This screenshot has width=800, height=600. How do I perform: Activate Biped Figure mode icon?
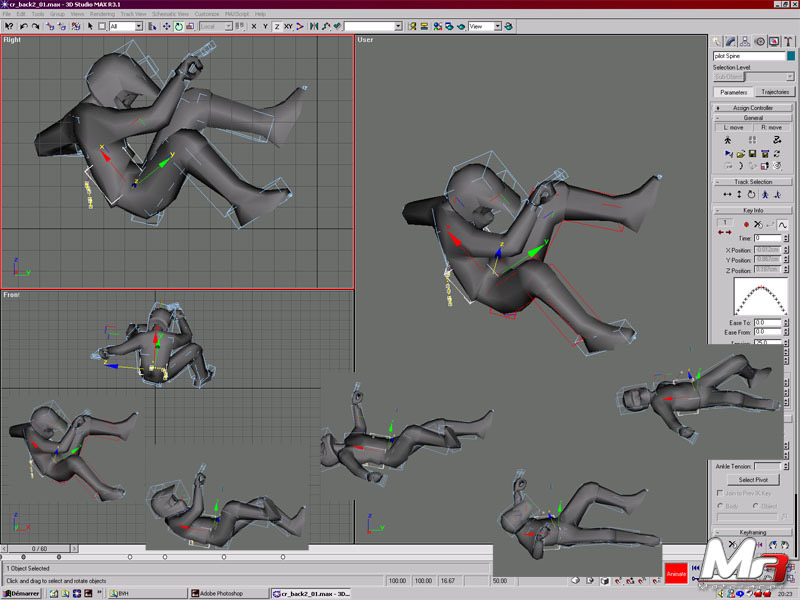pyautogui.click(x=727, y=141)
